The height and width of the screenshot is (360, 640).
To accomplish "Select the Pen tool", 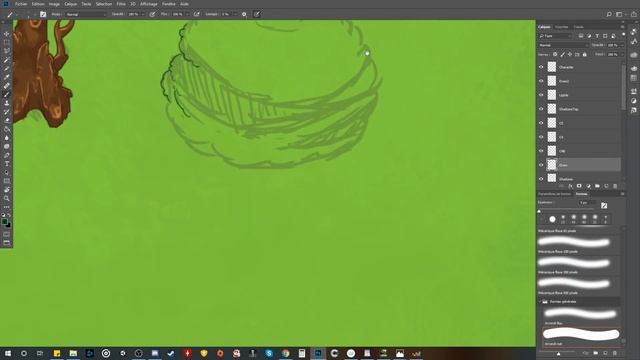I will point(7,155).
